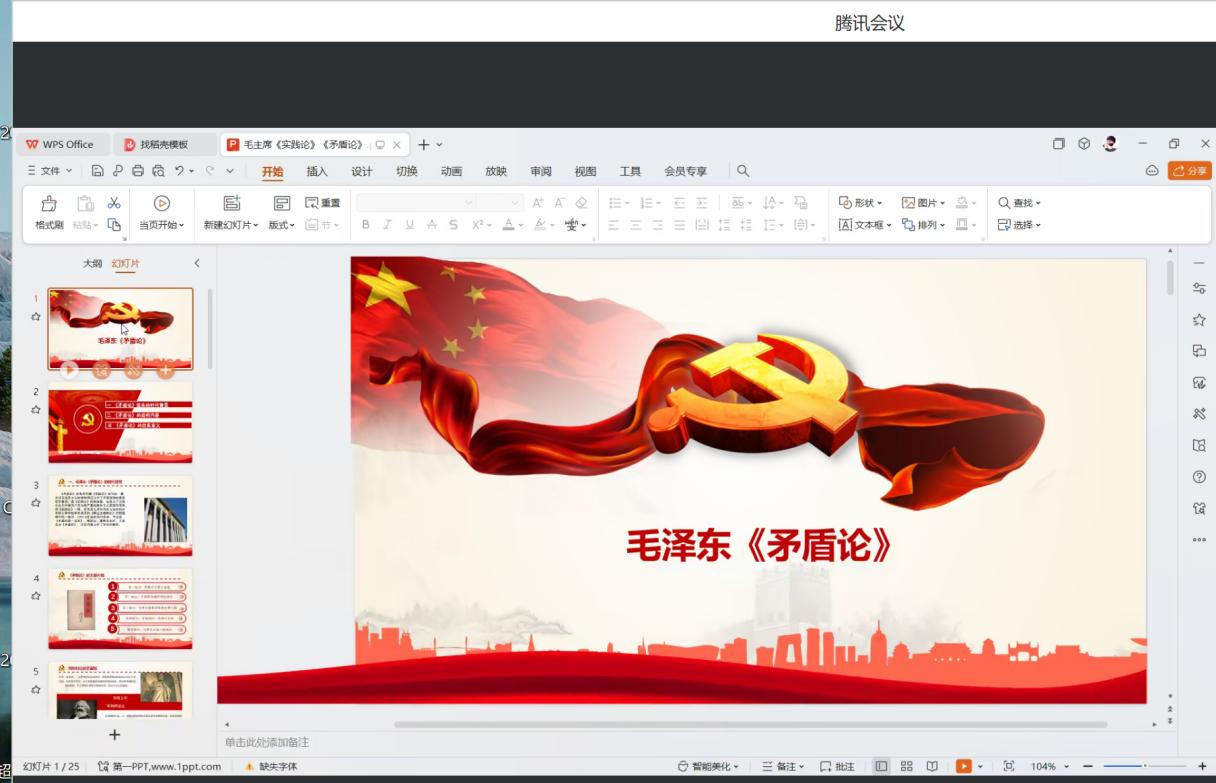Screen dimensions: 1216x783
Task: Click the 格式刷 format painter icon
Action: coord(48,204)
